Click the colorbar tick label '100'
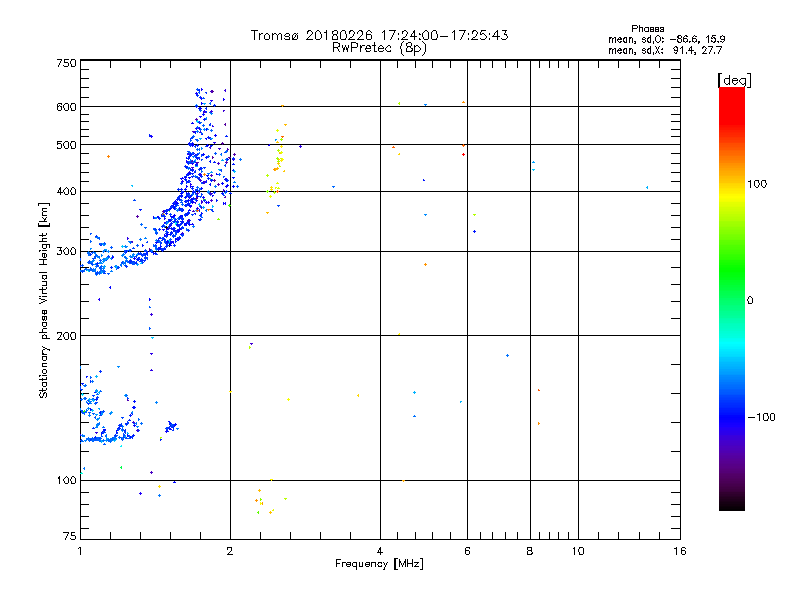 pos(757,184)
